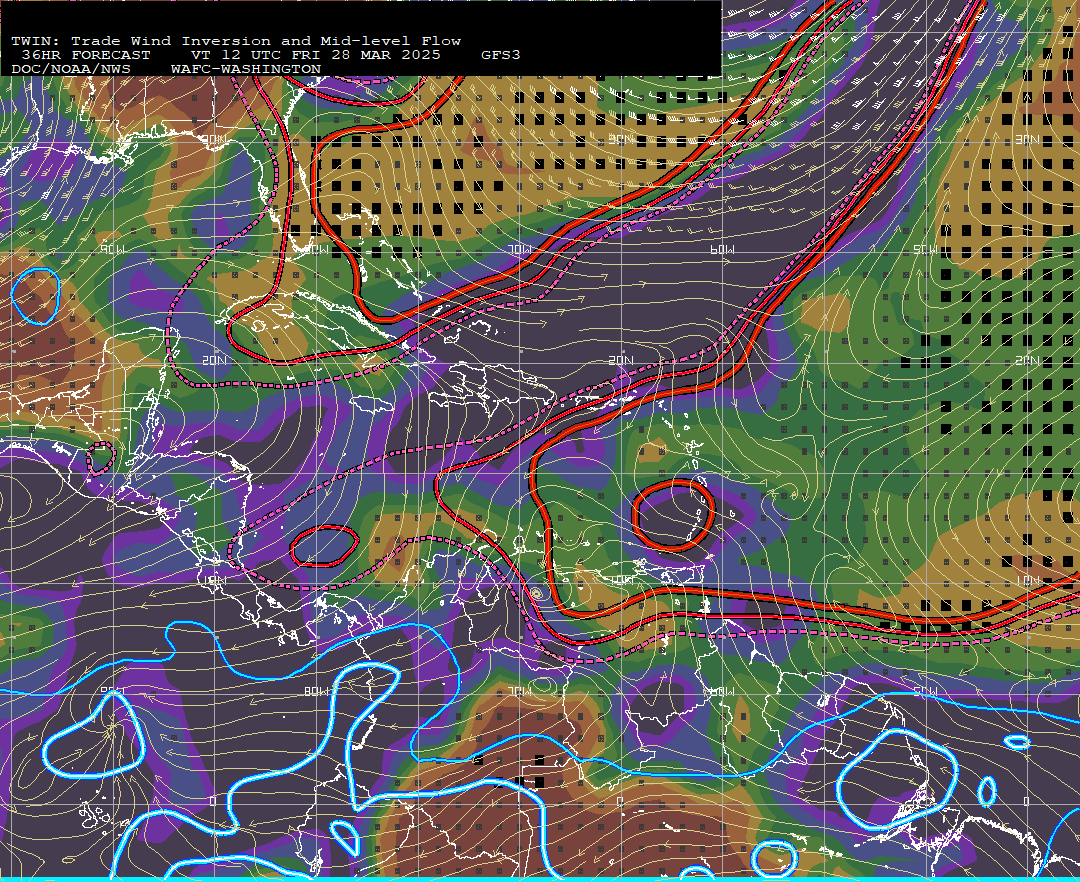Select the "GFS3" model label
The width and height of the screenshot is (1080, 882).
[x=501, y=55]
